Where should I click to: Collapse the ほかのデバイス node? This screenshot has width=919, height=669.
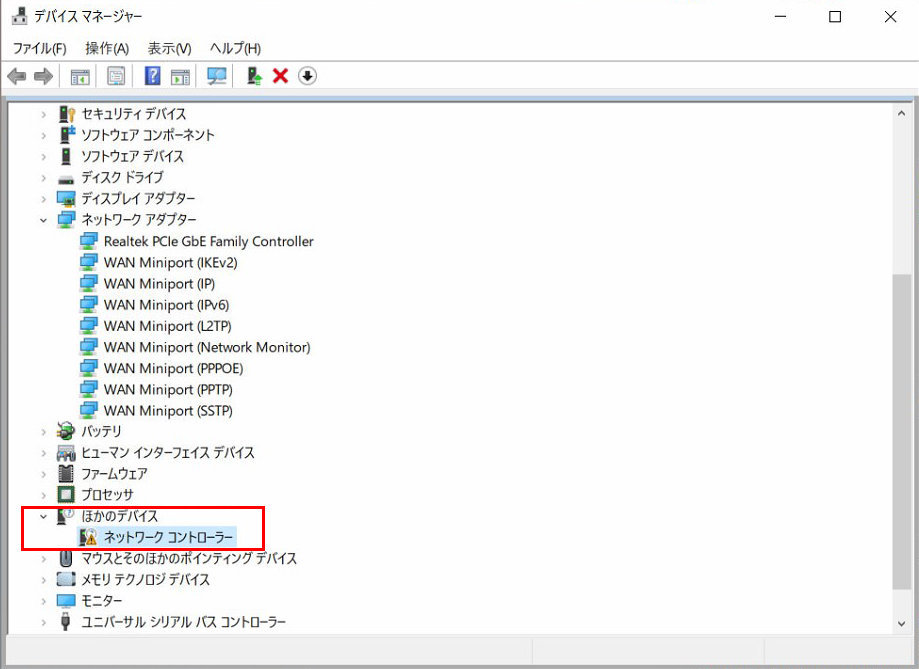pos(43,517)
